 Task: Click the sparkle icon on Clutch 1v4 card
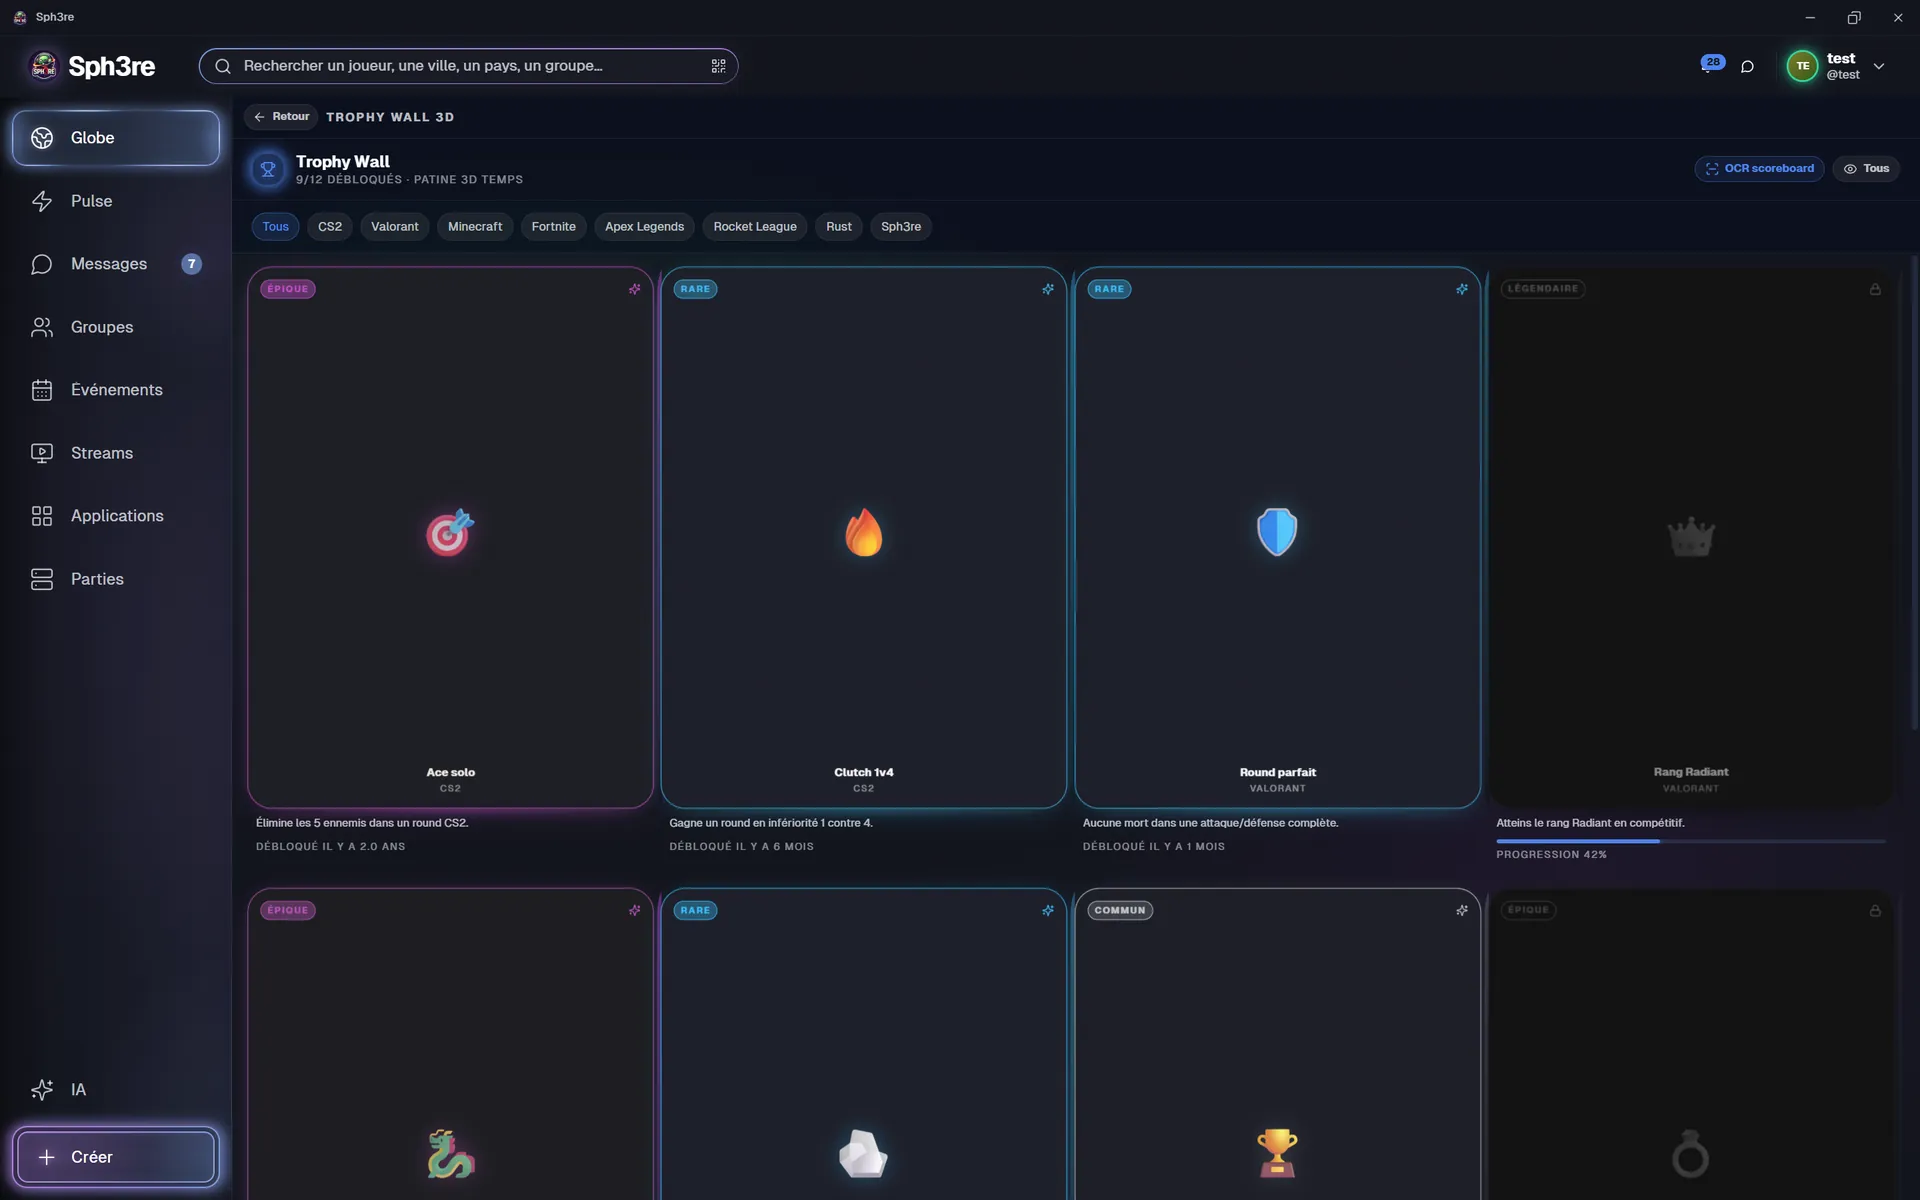(1048, 289)
